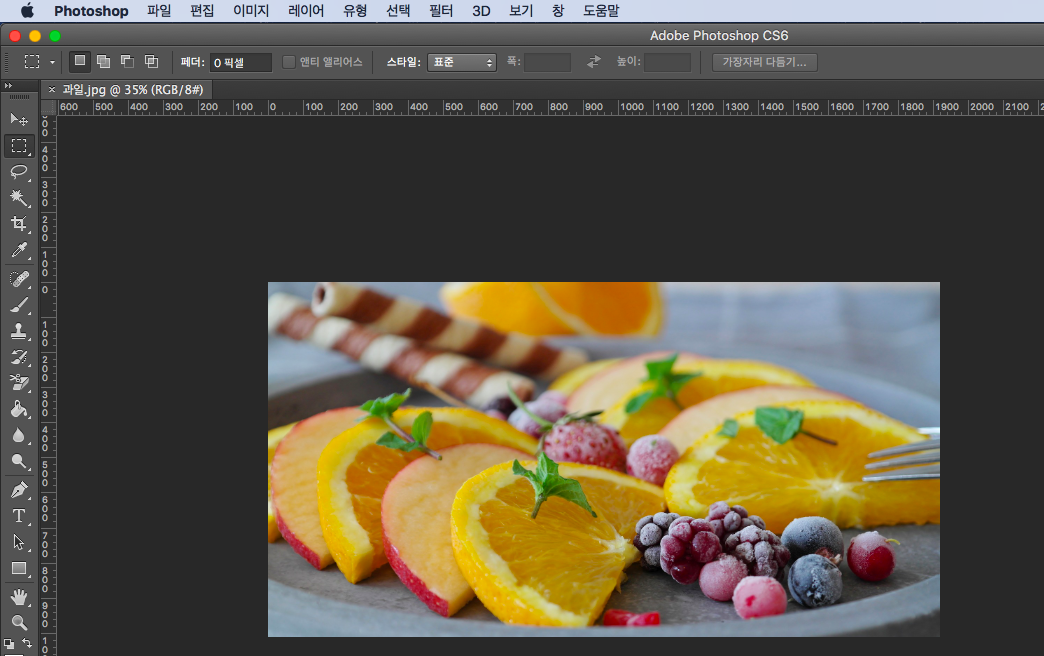Open the 선택 menu
The image size is (1044, 656).
[x=398, y=11]
